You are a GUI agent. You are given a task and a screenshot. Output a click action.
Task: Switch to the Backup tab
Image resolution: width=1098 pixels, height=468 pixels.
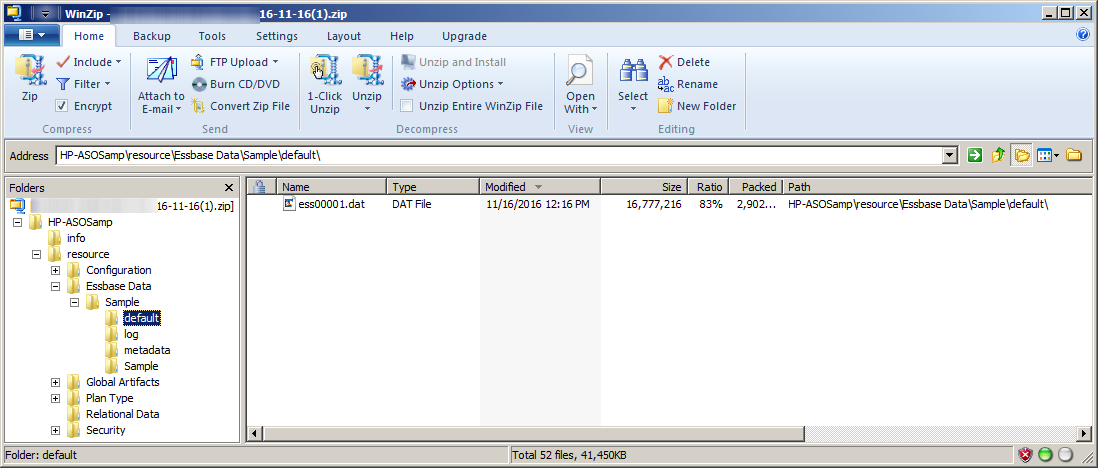[x=151, y=36]
